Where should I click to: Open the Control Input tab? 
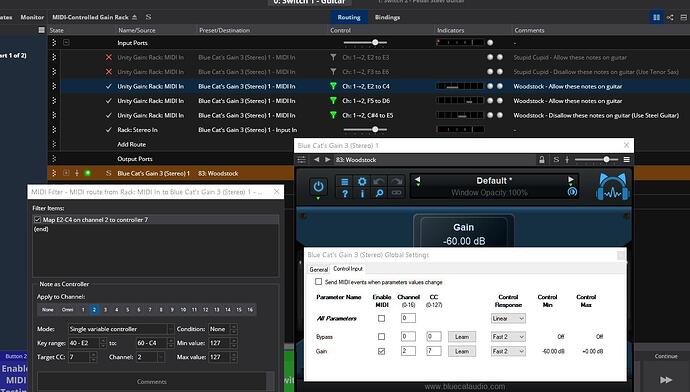click(348, 268)
